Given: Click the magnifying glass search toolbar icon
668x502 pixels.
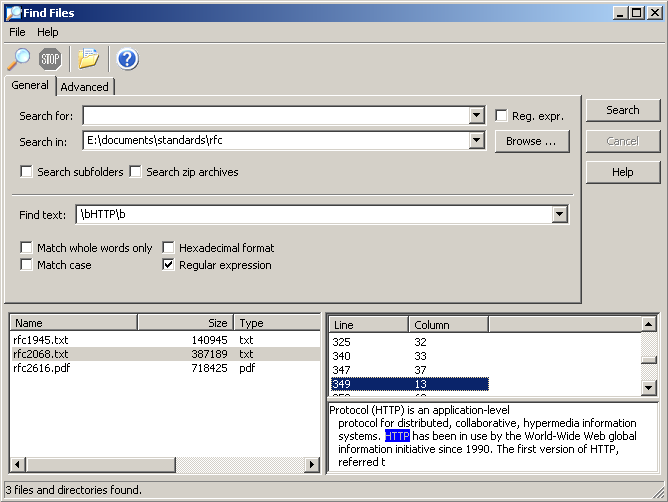Looking at the screenshot, I should [x=19, y=59].
